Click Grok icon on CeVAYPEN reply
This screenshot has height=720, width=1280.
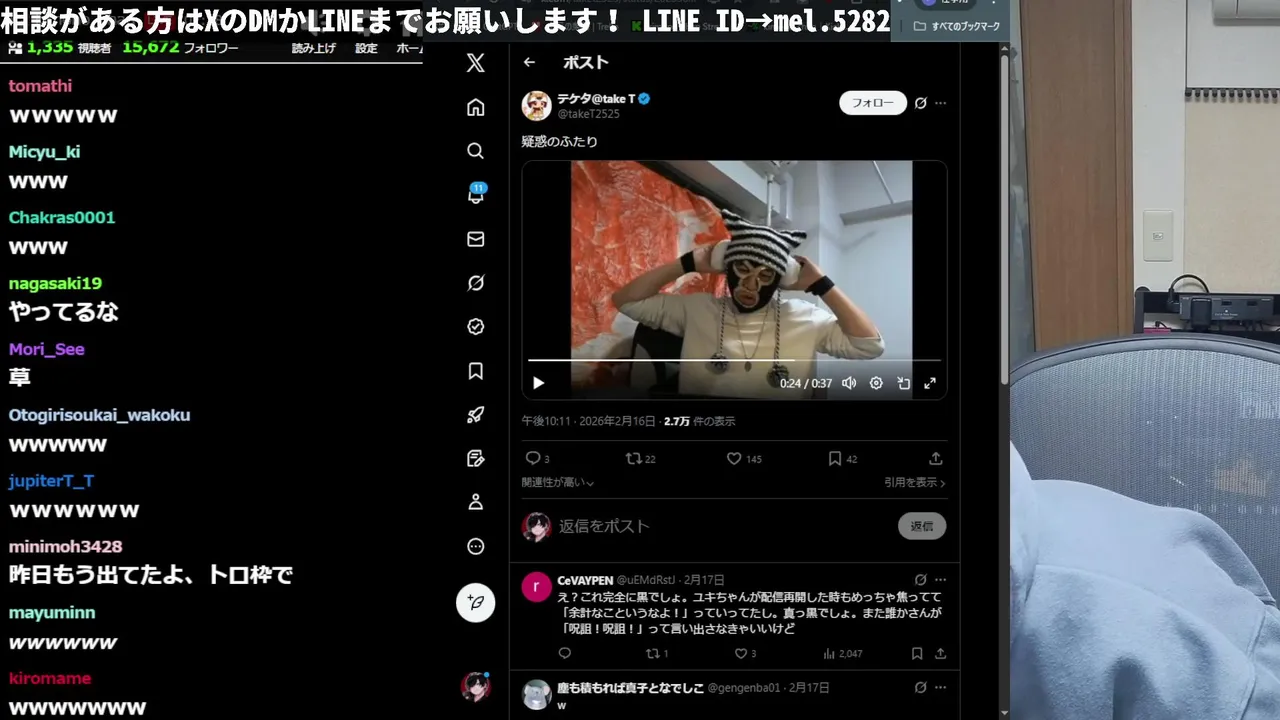pyautogui.click(x=921, y=579)
